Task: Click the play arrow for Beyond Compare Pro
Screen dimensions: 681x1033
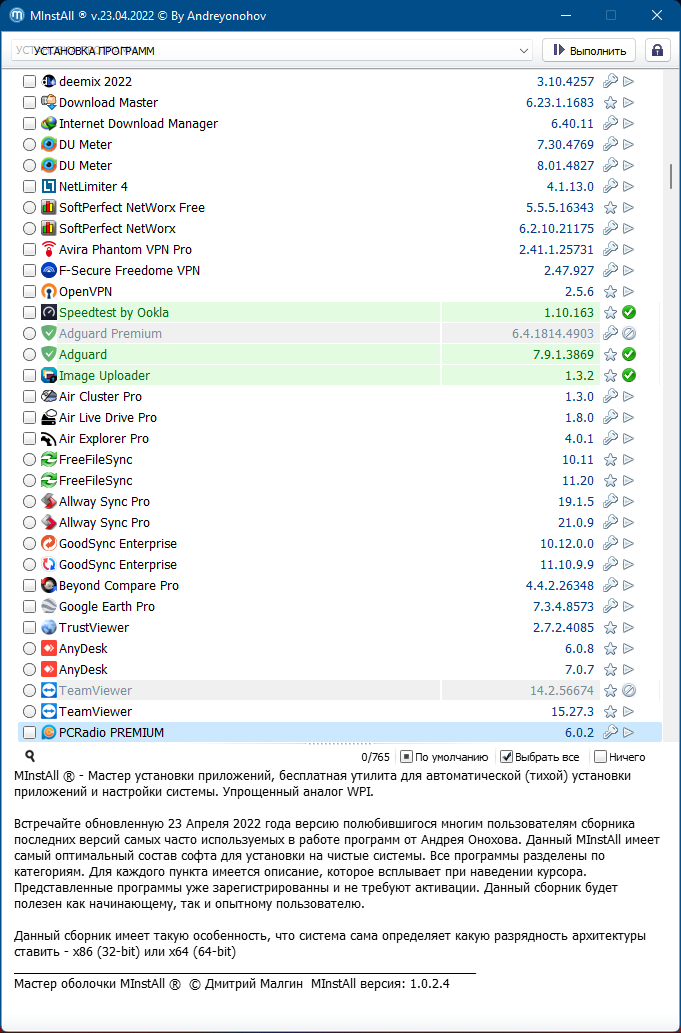Action: pos(629,586)
